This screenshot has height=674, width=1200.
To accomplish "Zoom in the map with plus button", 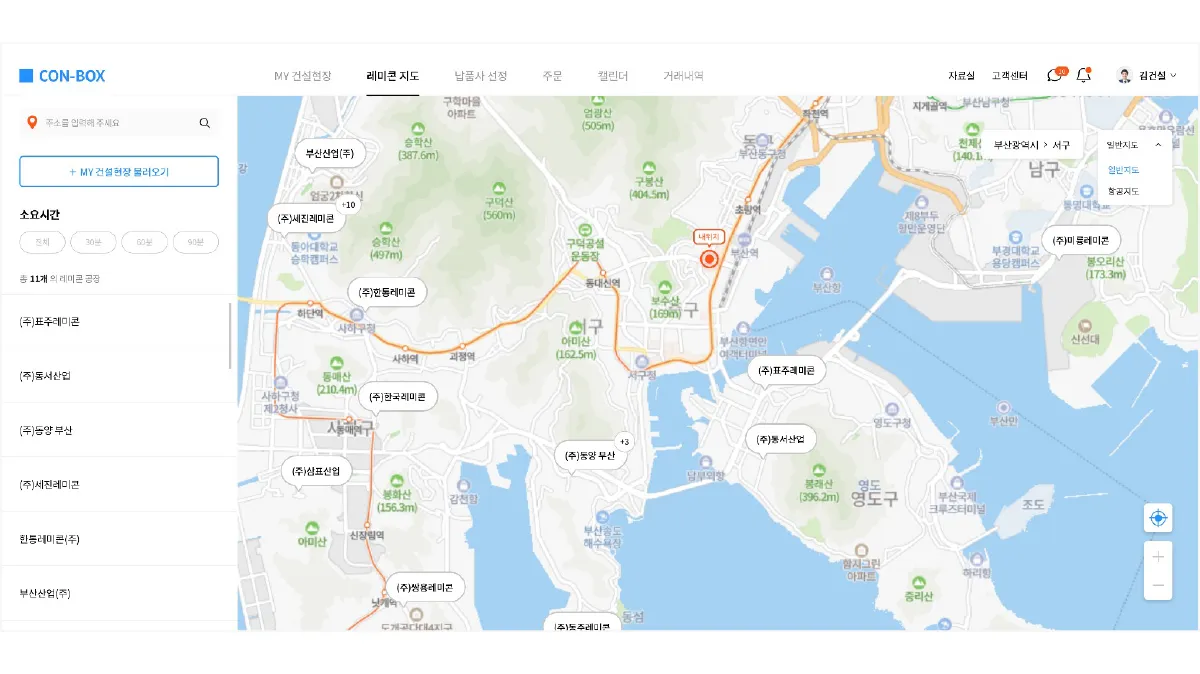I will [1158, 557].
